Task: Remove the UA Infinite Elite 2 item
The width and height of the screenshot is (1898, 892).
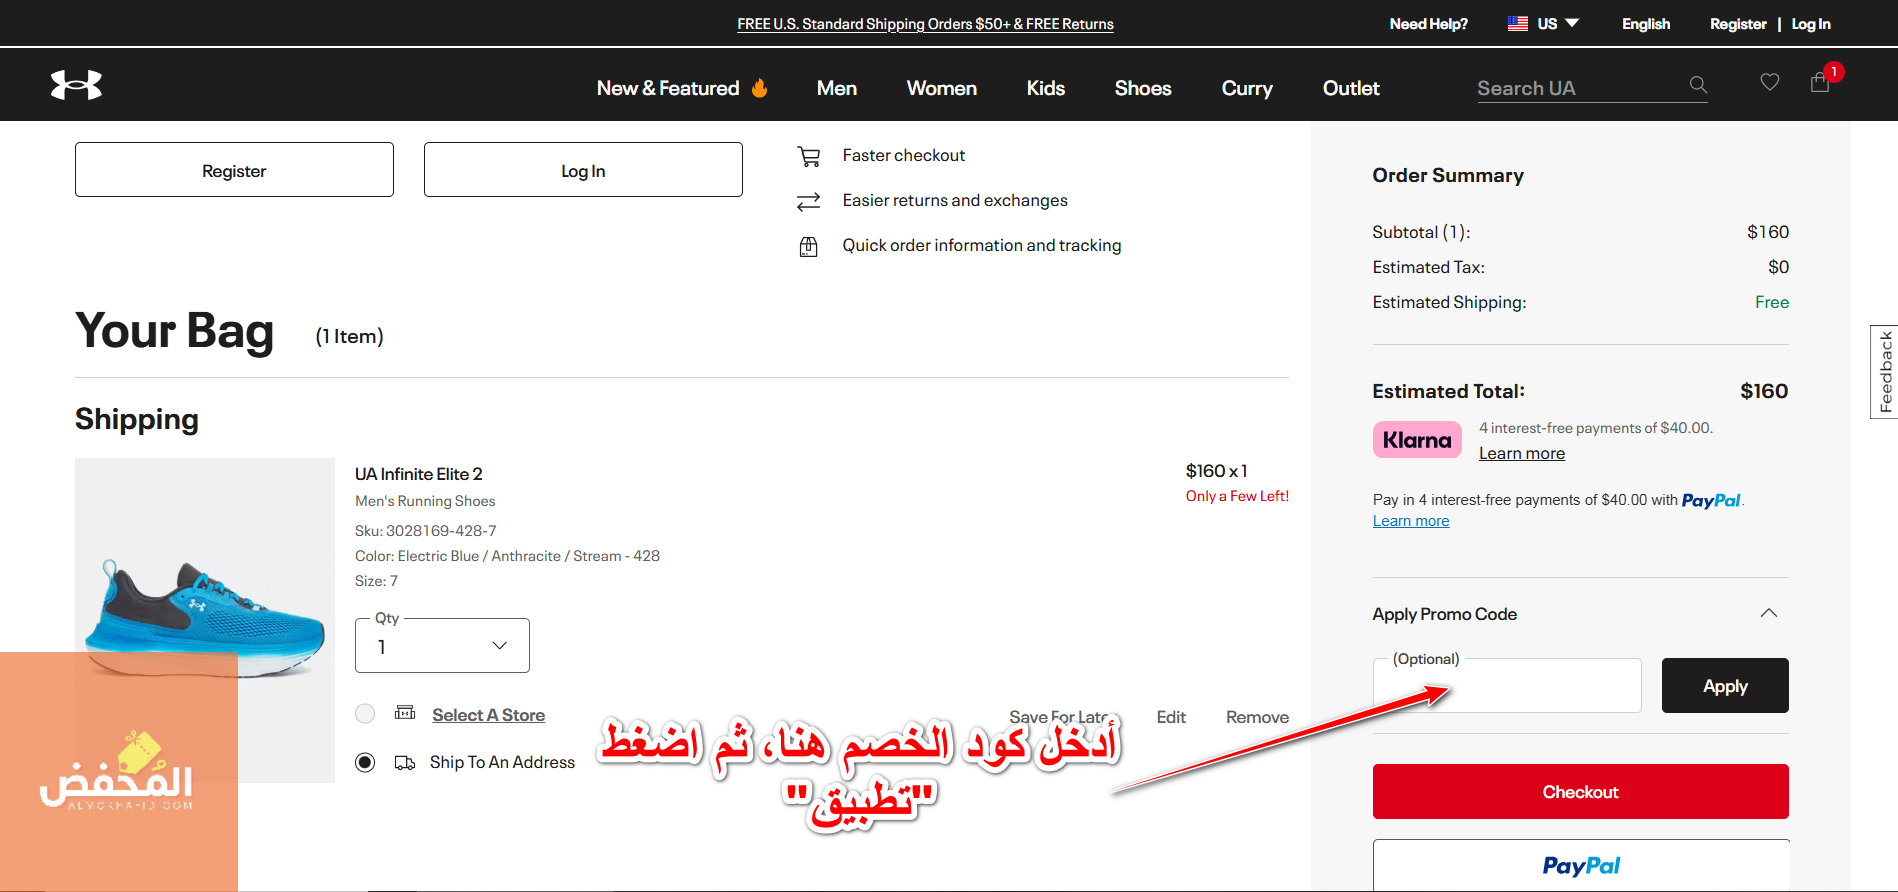Action: click(x=1257, y=717)
